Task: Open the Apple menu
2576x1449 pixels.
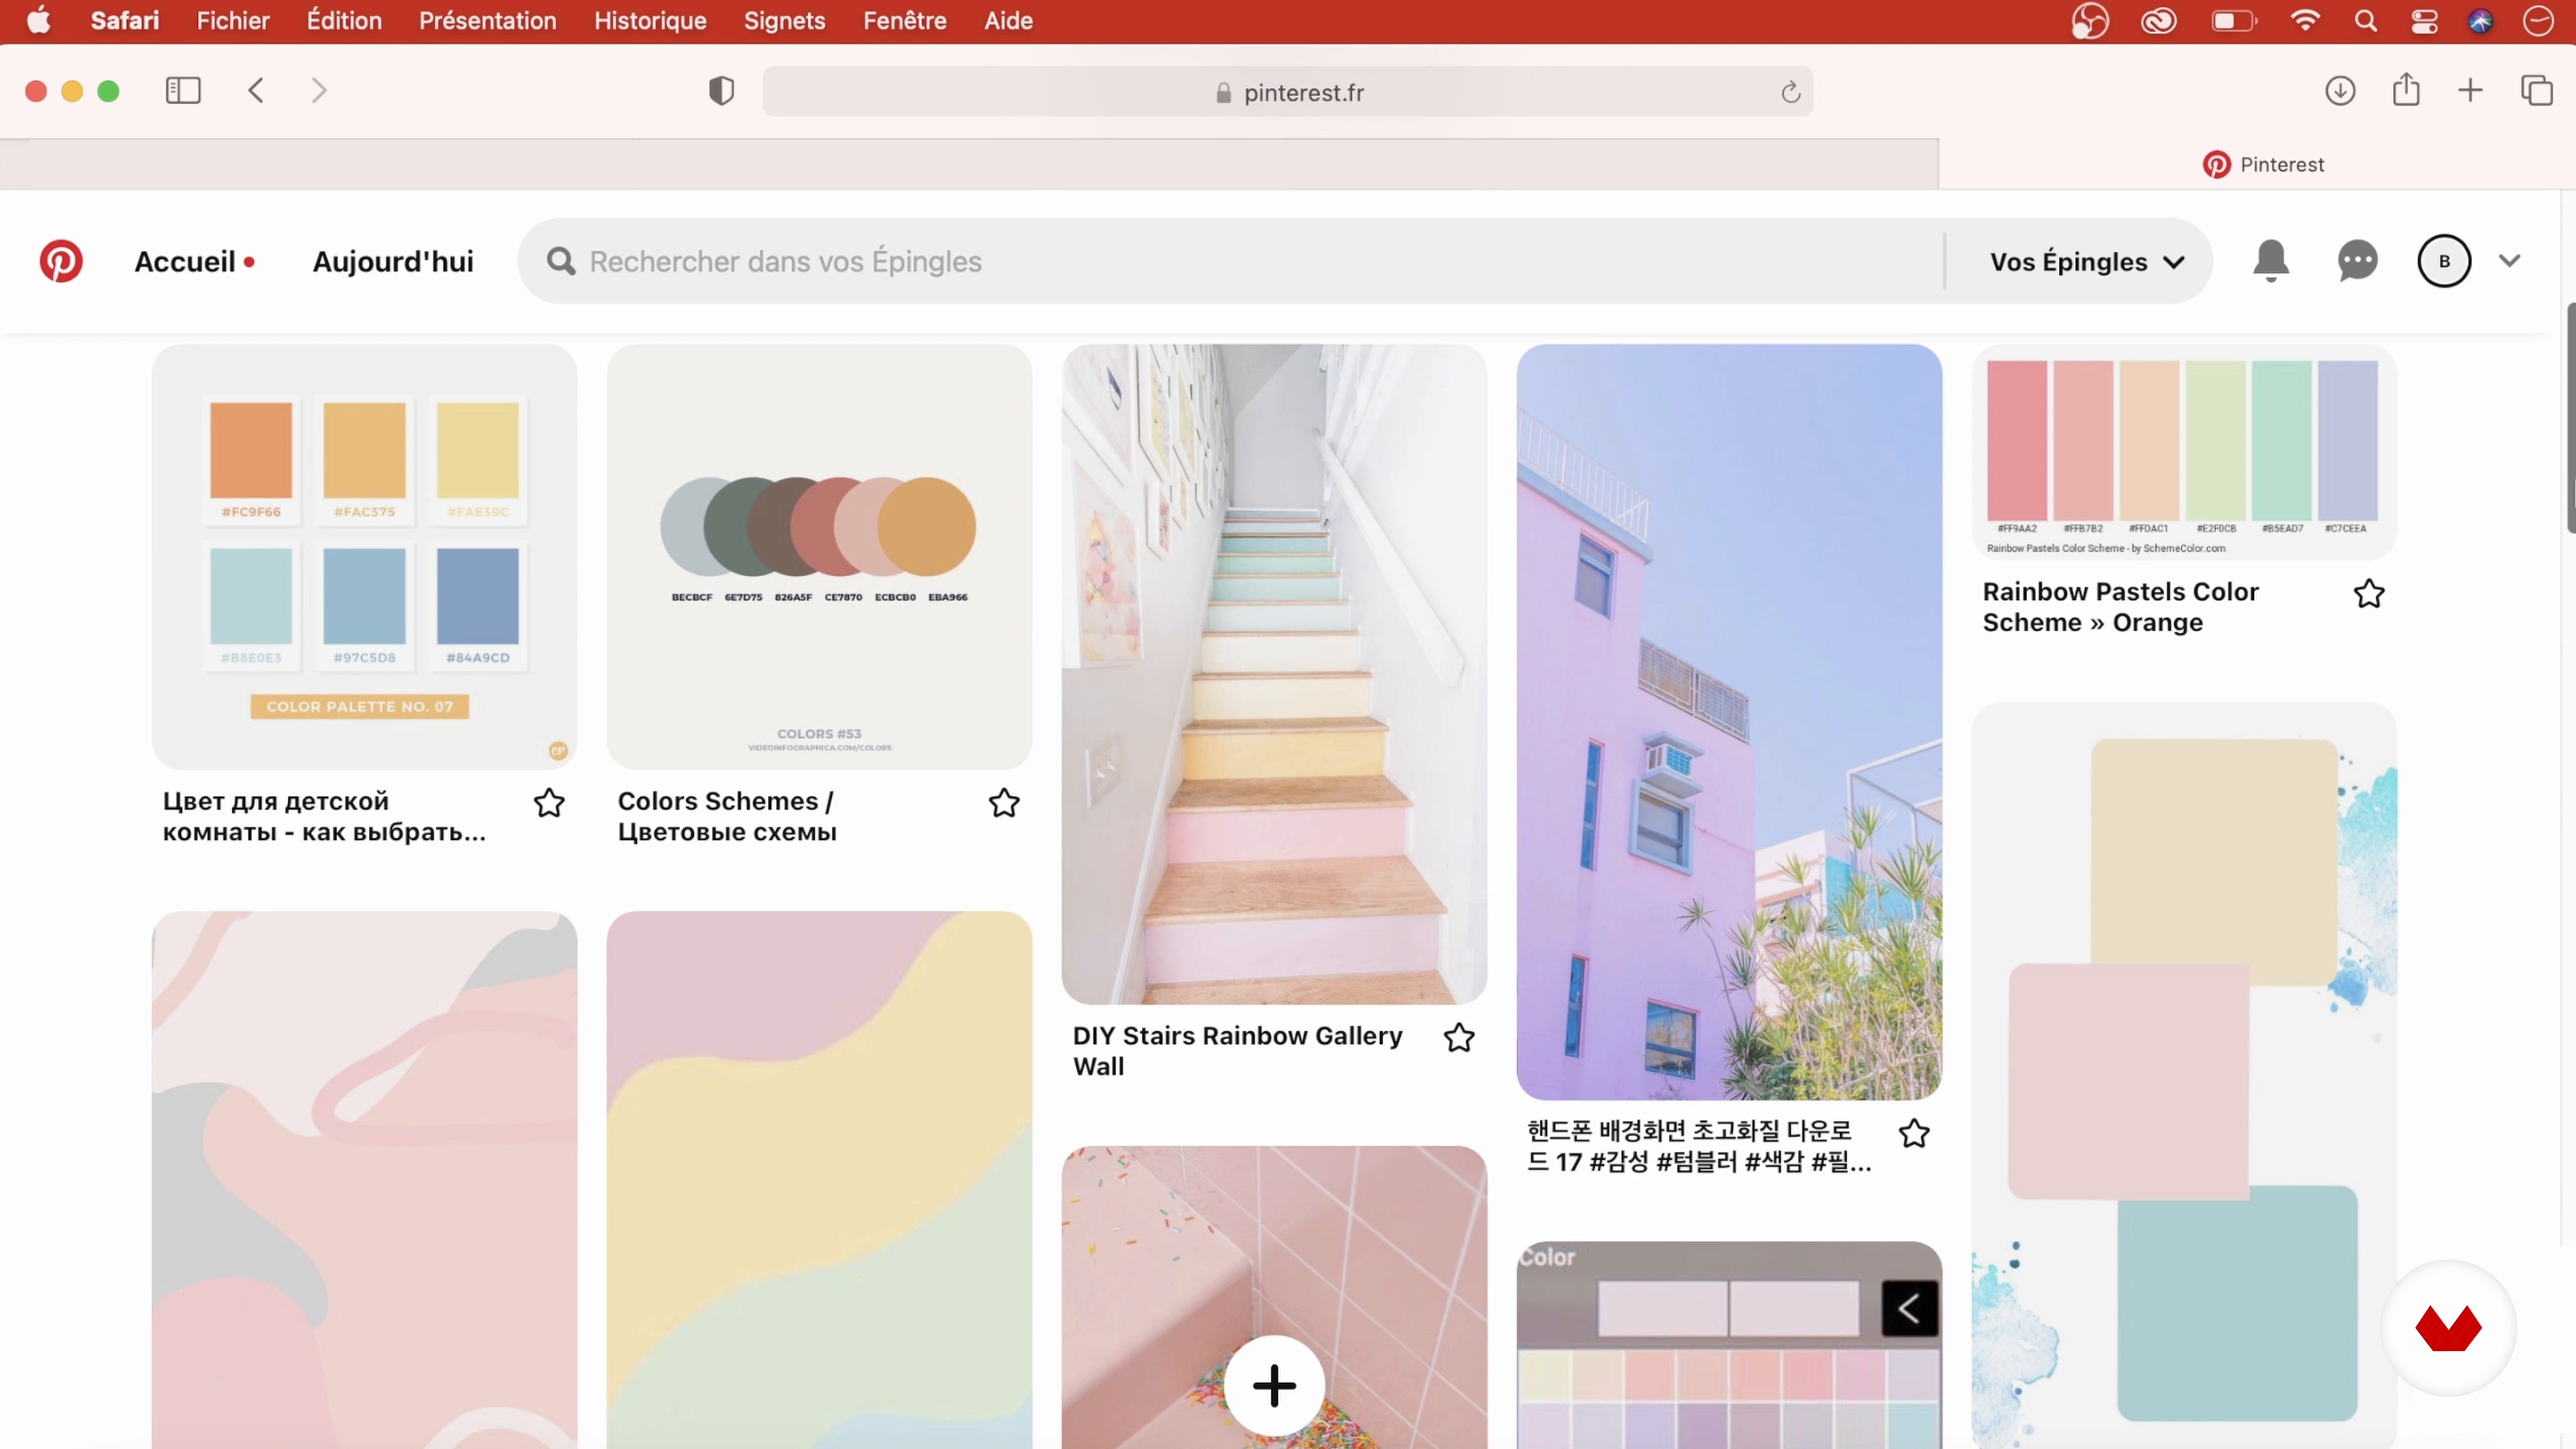Action: point(38,20)
